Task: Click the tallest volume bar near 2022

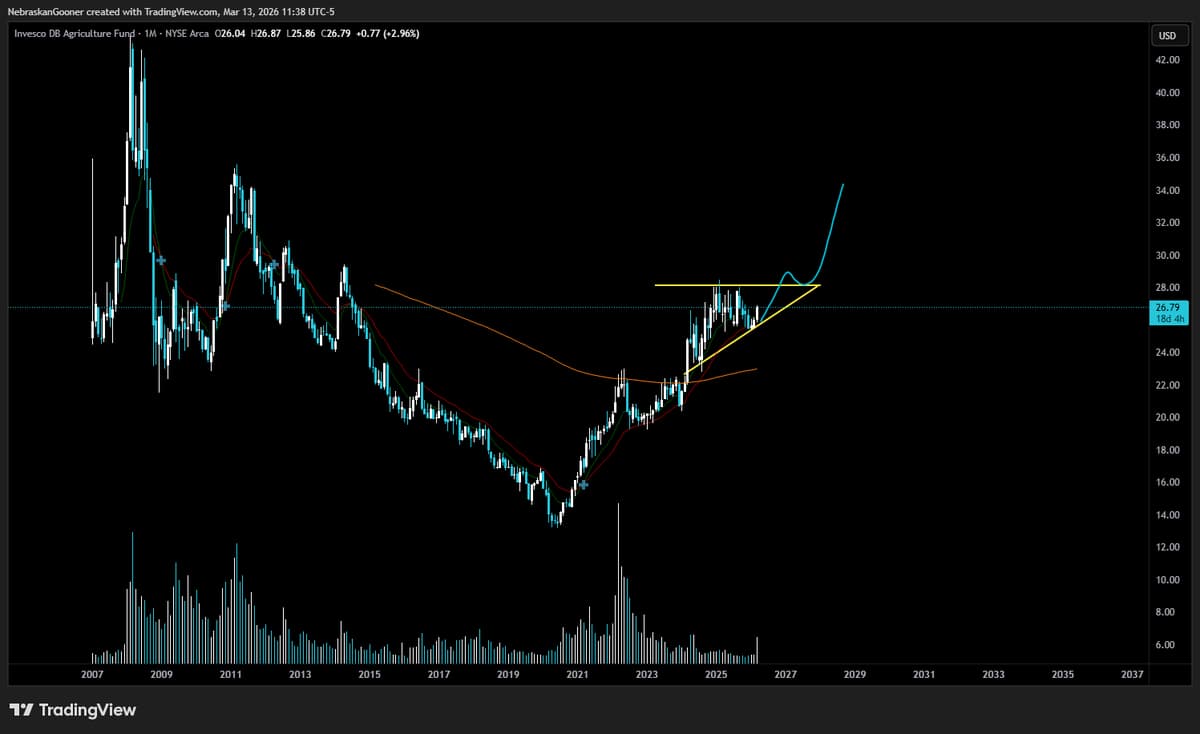Action: pyautogui.click(x=618, y=580)
